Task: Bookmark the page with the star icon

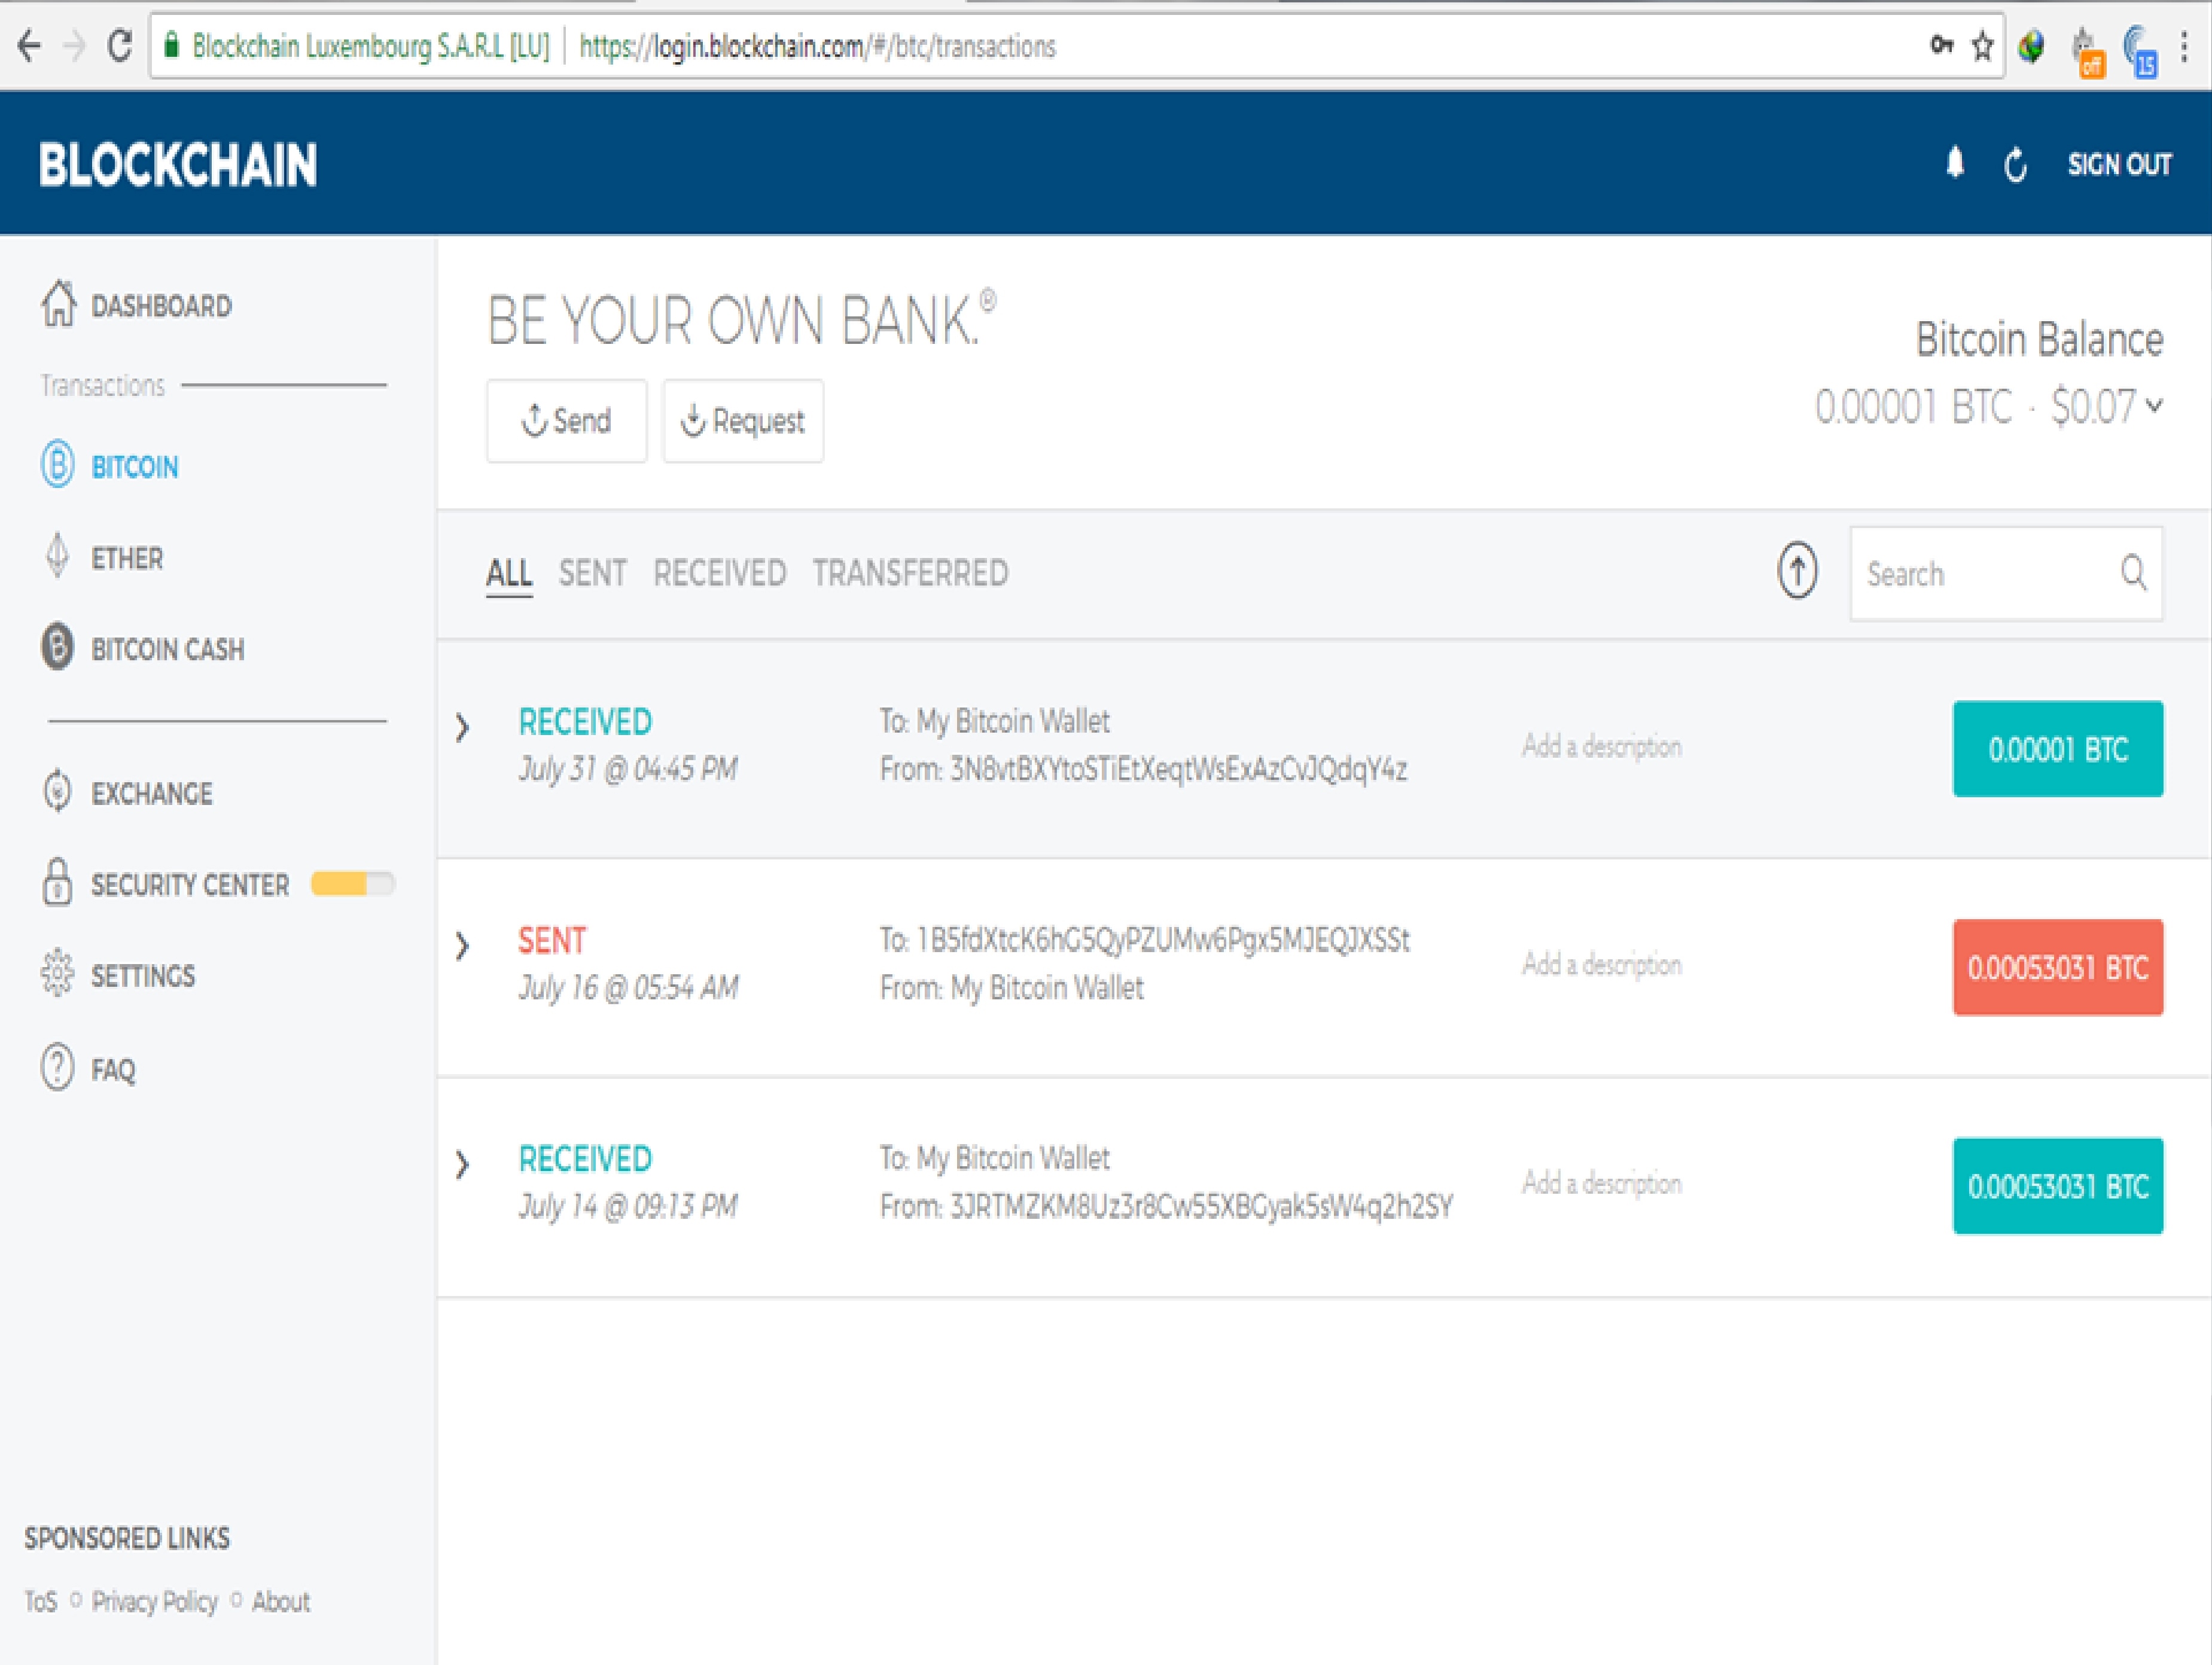Action: click(1982, 46)
